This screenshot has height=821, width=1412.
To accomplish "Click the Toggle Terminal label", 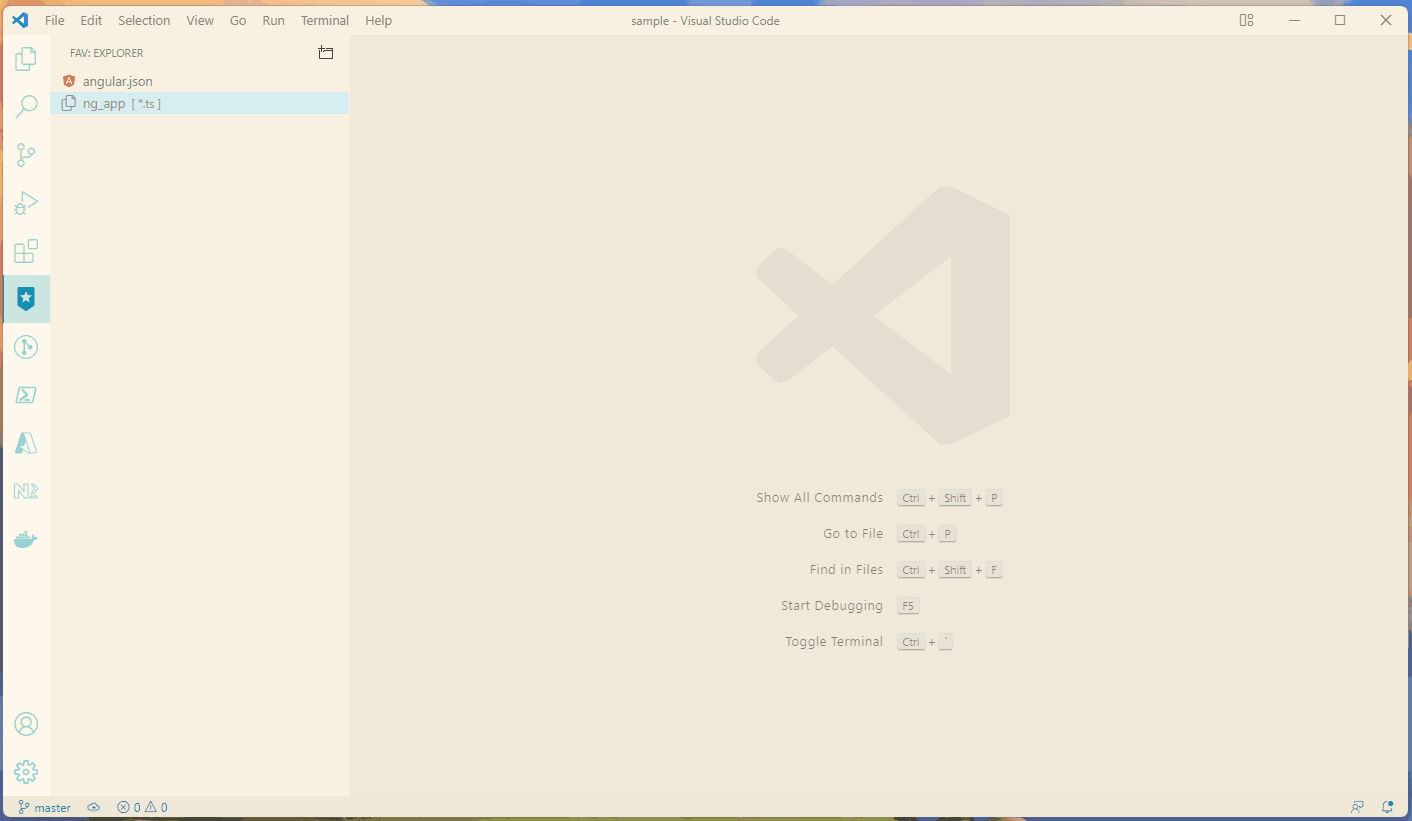I will coord(834,642).
